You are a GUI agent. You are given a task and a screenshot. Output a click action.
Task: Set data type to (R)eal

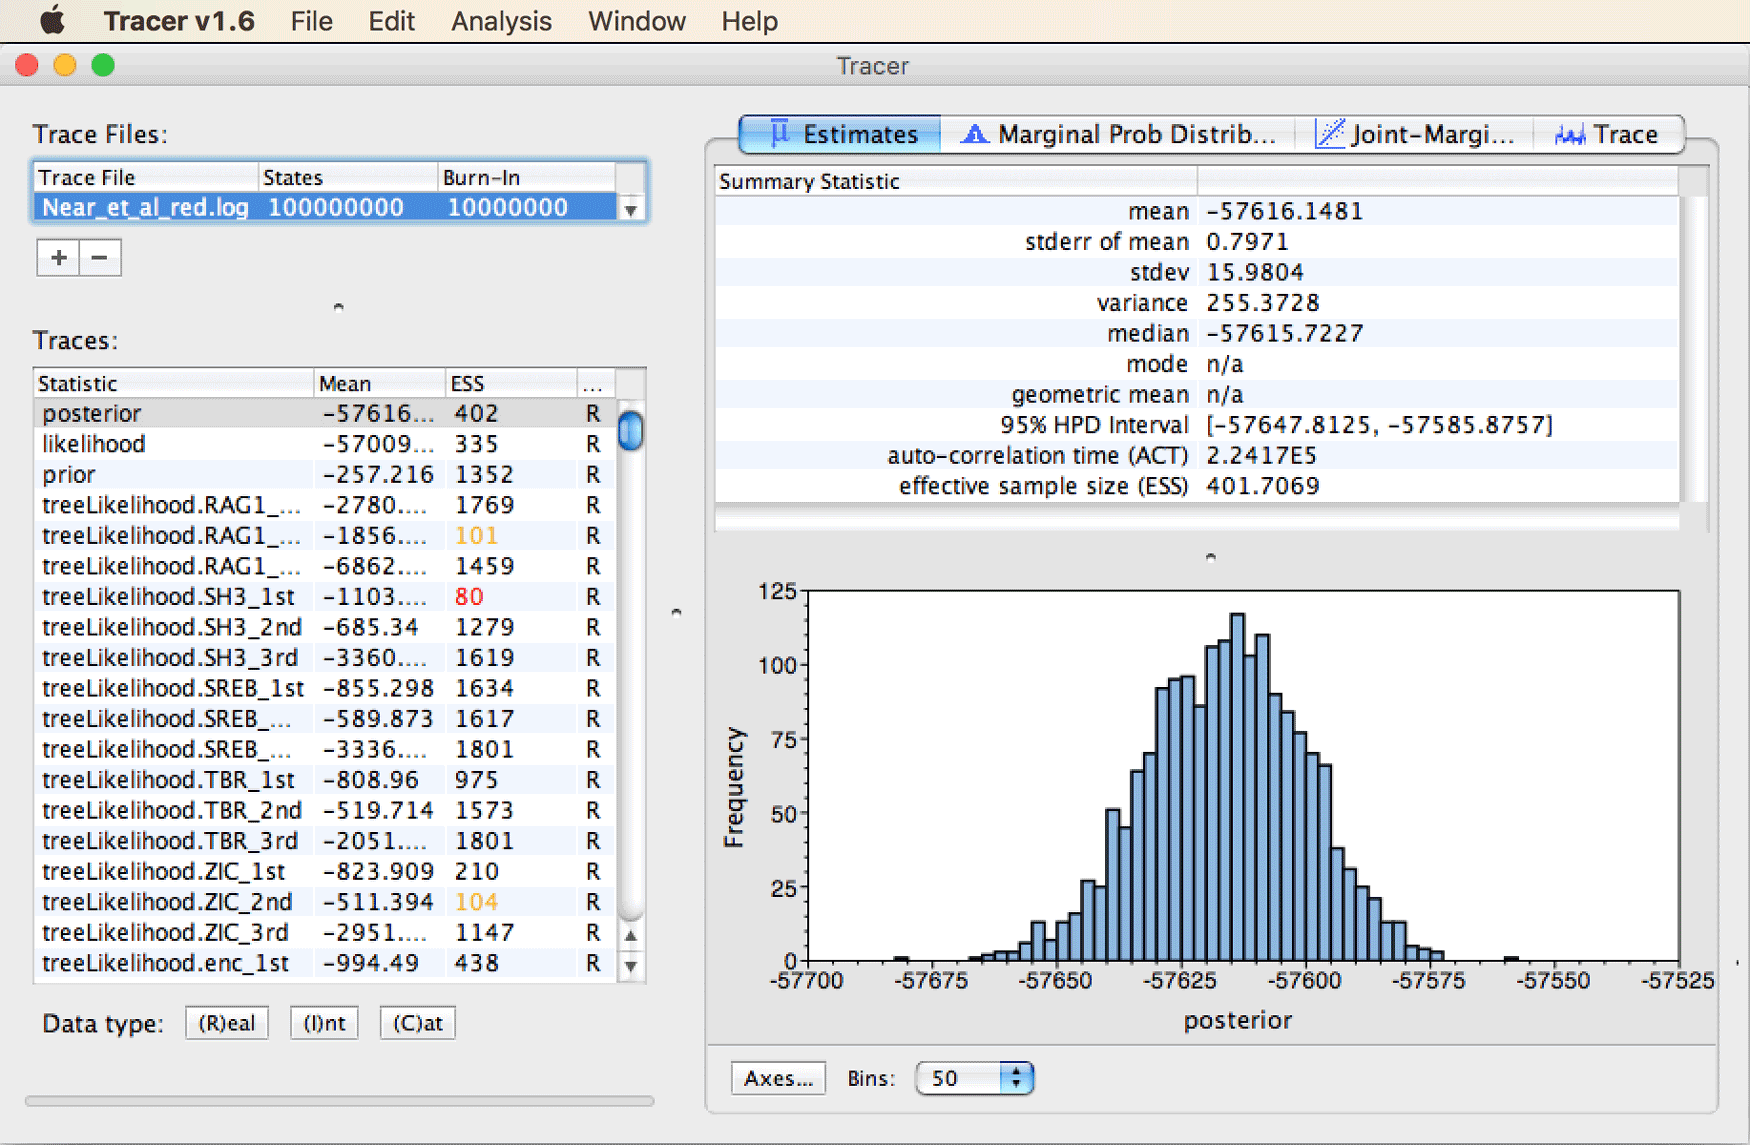[227, 1023]
